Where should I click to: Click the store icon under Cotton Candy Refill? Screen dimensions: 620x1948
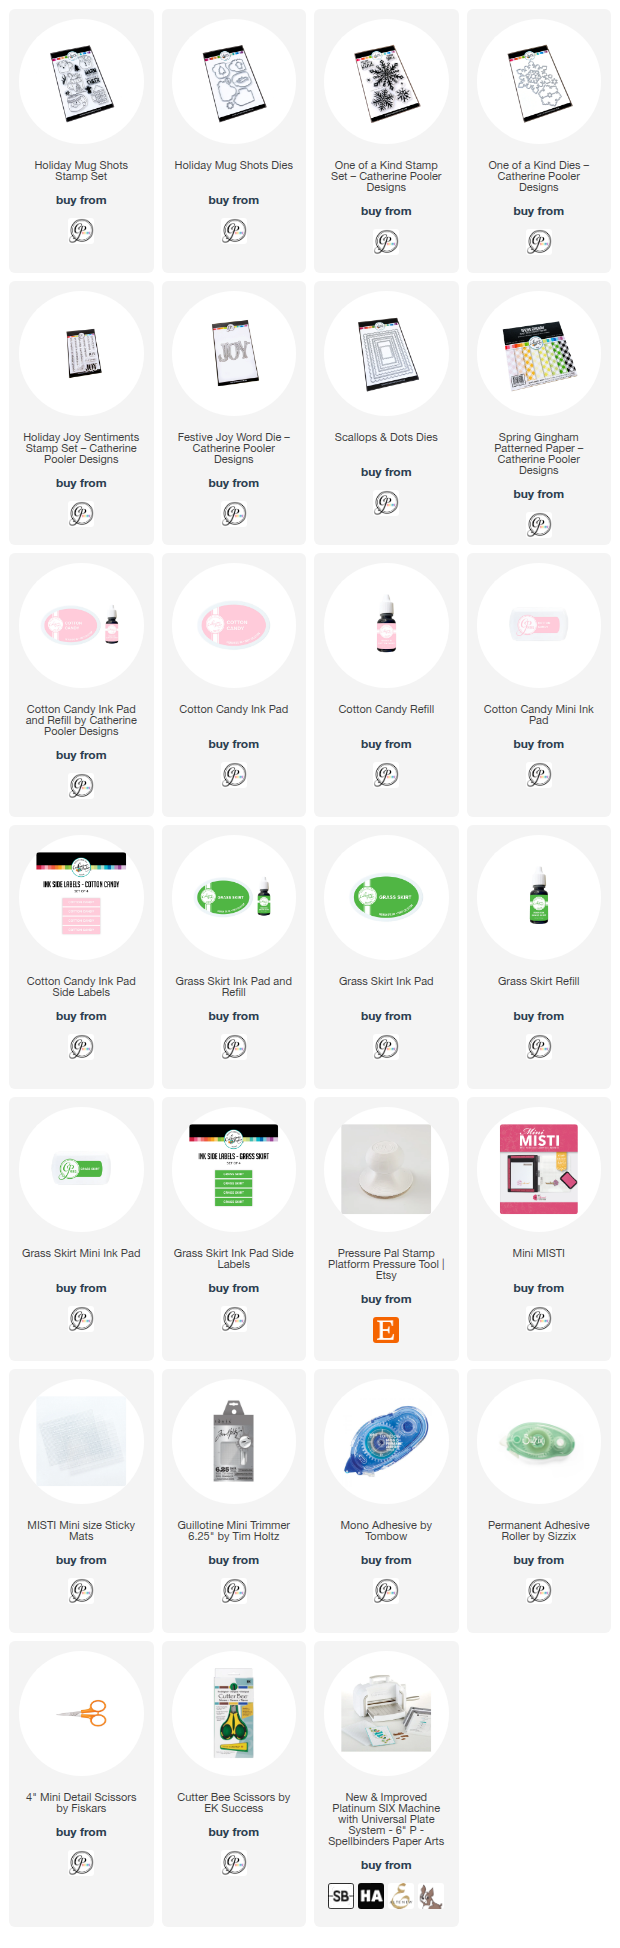click(386, 775)
